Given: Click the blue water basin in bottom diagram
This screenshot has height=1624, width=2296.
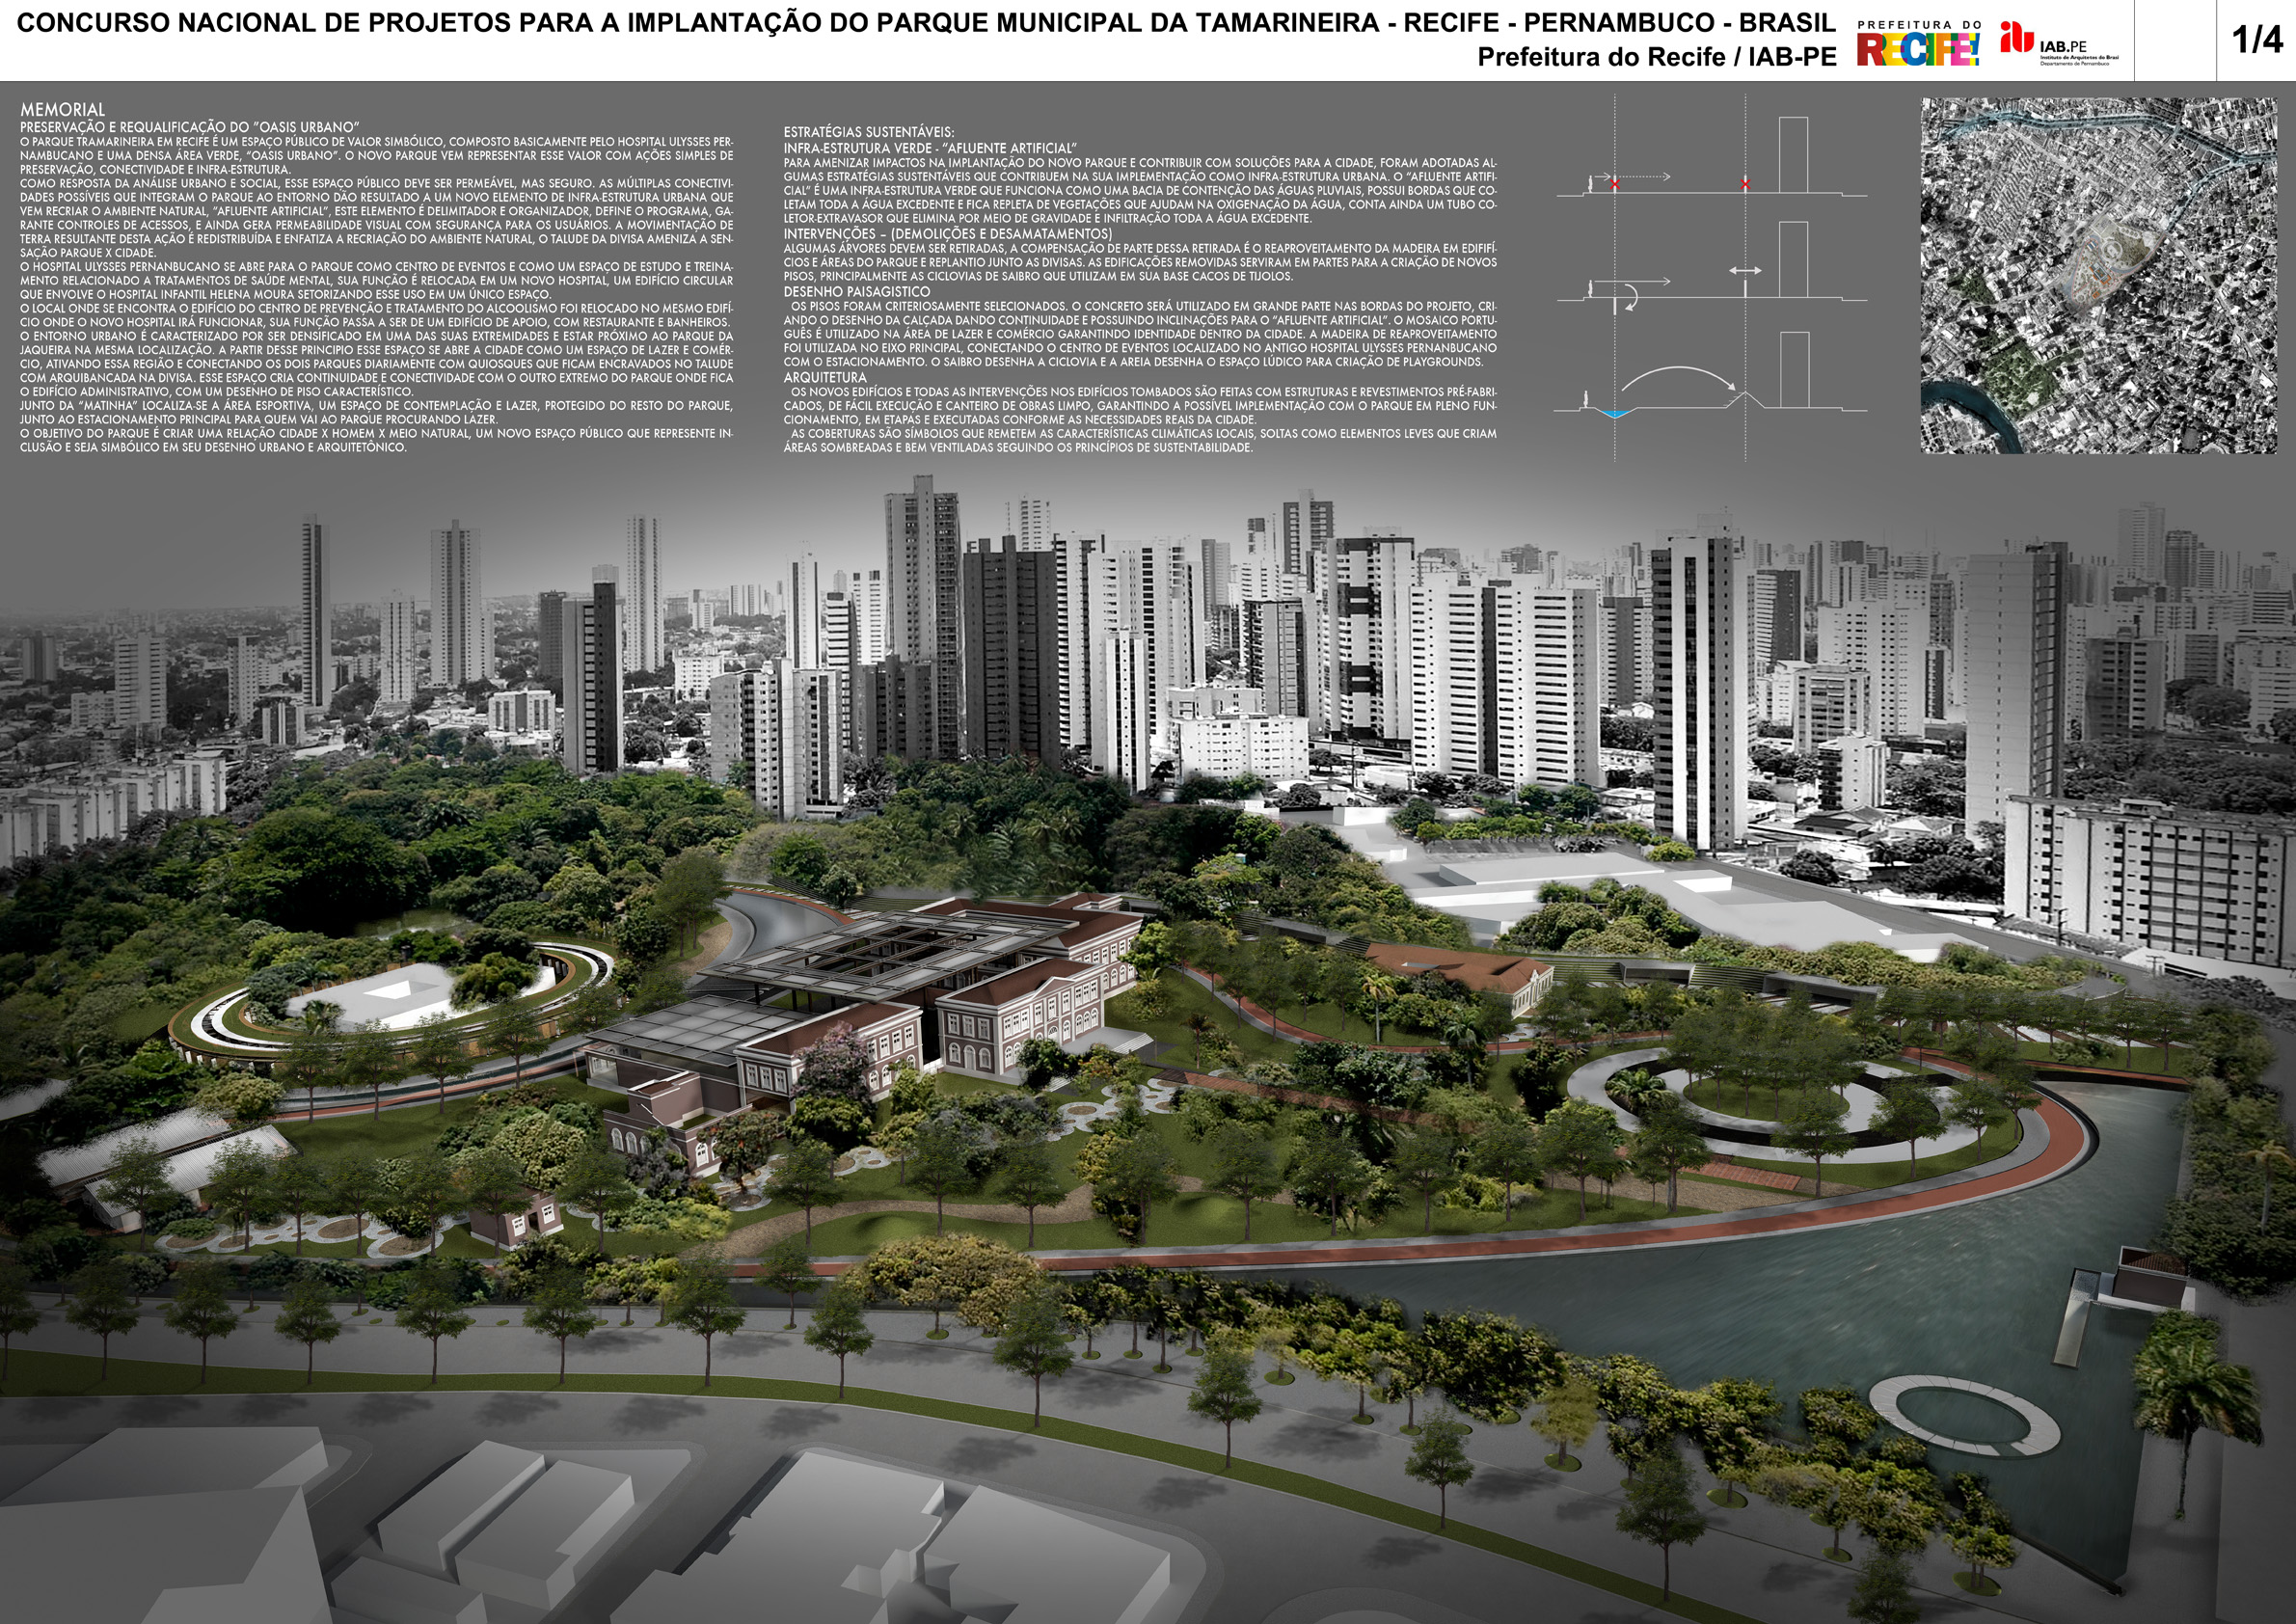Looking at the screenshot, I should (1613, 412).
